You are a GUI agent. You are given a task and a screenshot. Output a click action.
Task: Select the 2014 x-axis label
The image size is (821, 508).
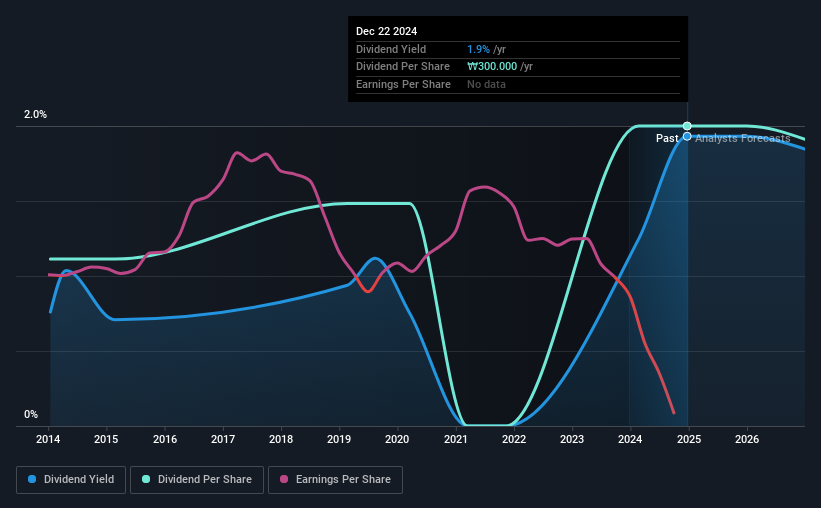click(48, 439)
